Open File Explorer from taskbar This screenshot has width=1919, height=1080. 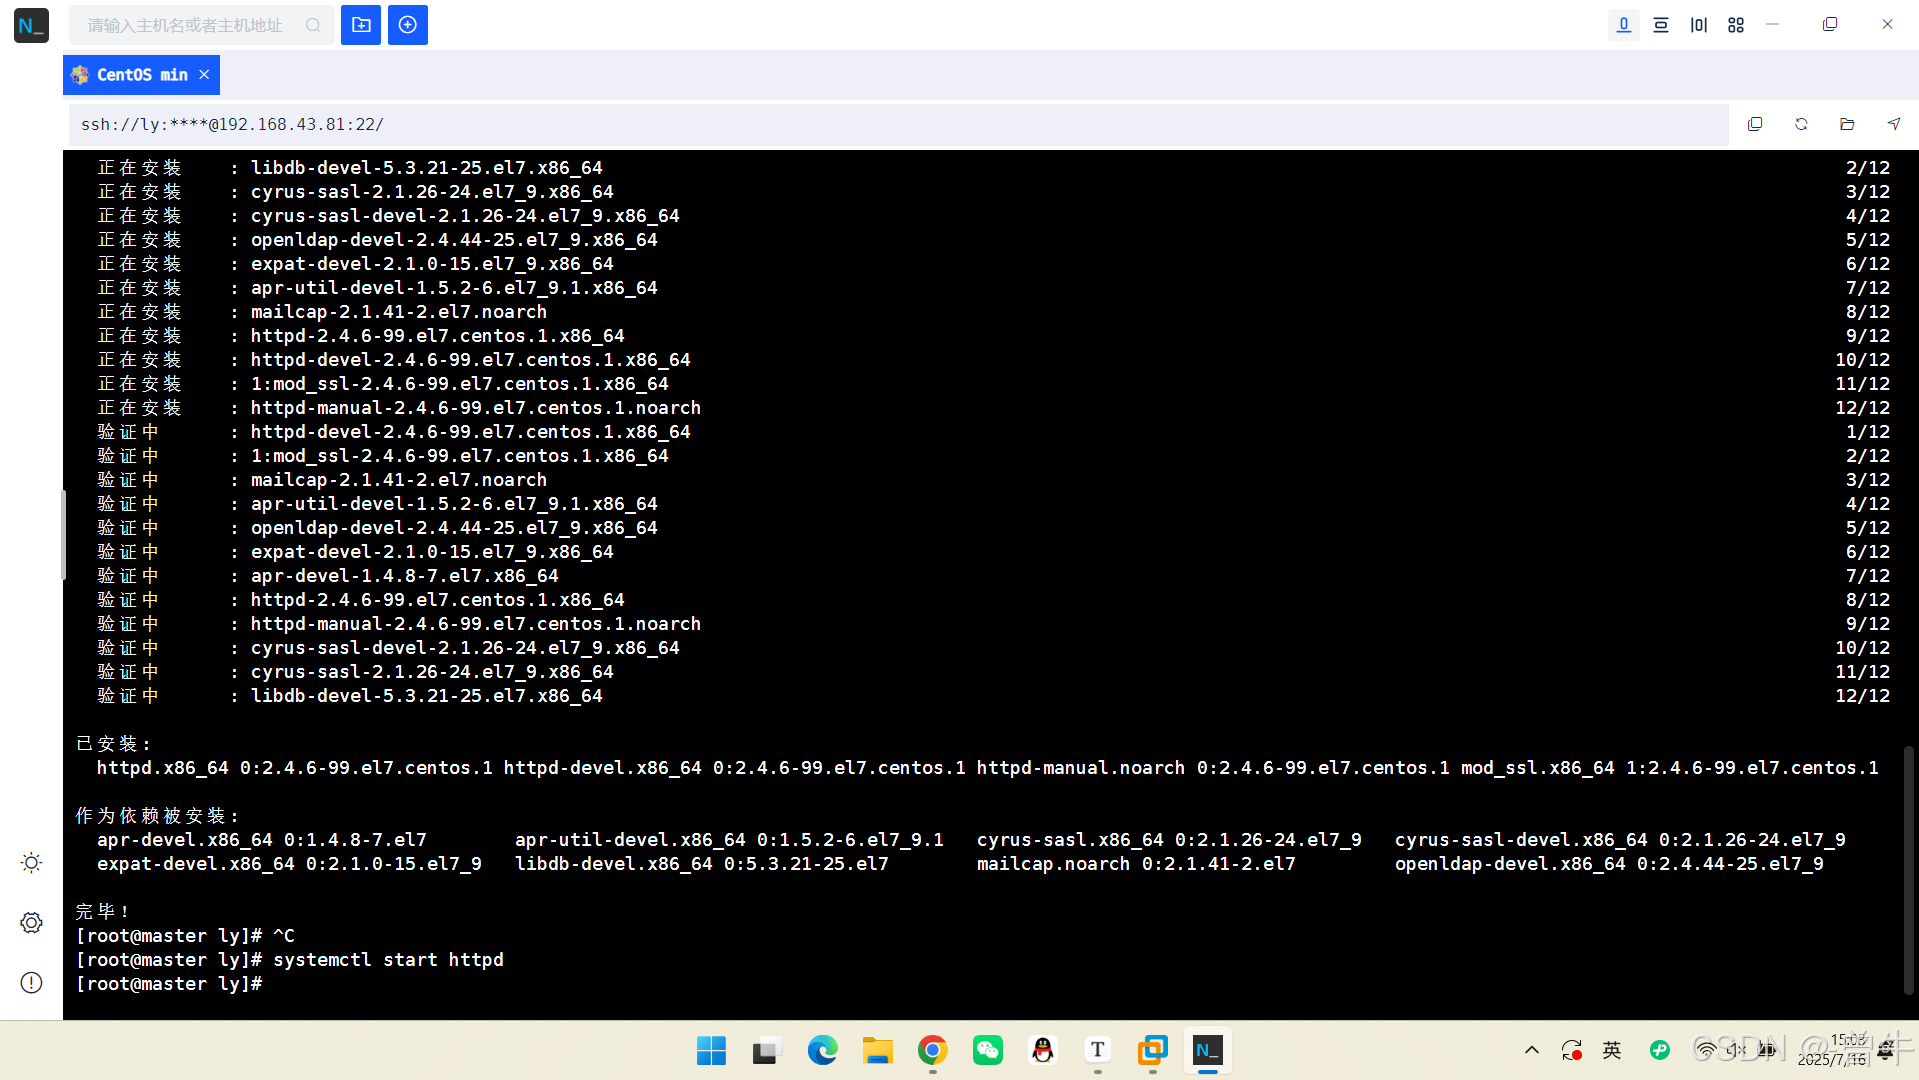[877, 1050]
